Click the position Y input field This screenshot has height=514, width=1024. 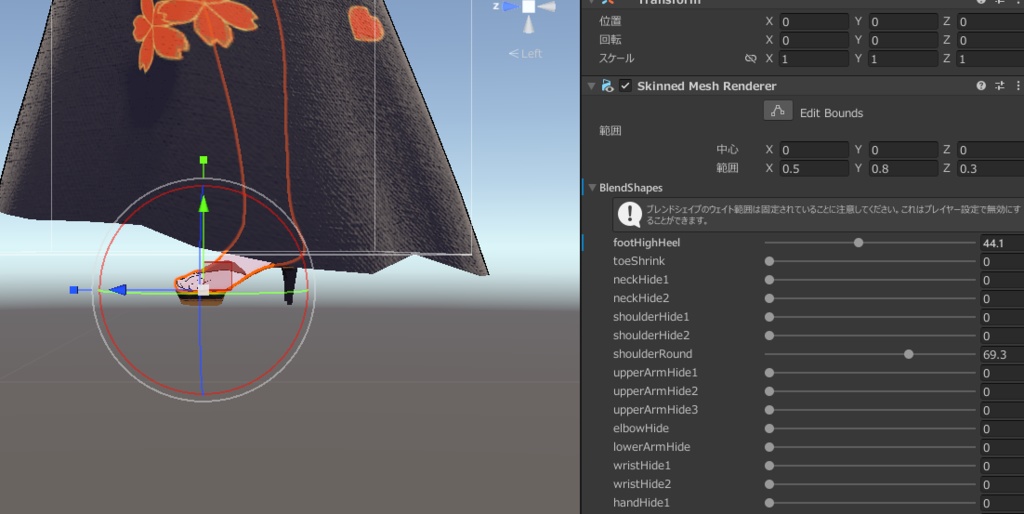903,22
